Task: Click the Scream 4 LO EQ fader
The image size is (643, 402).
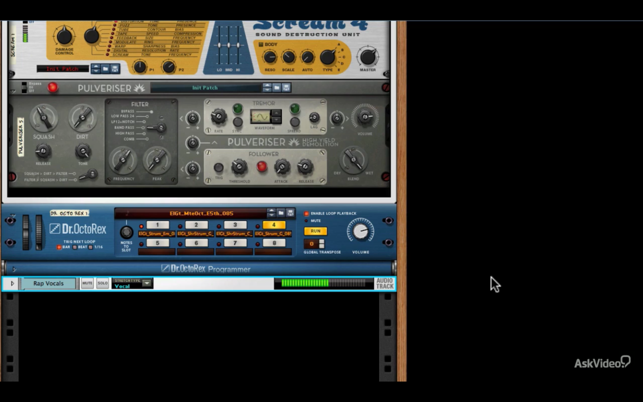Action: (x=219, y=45)
